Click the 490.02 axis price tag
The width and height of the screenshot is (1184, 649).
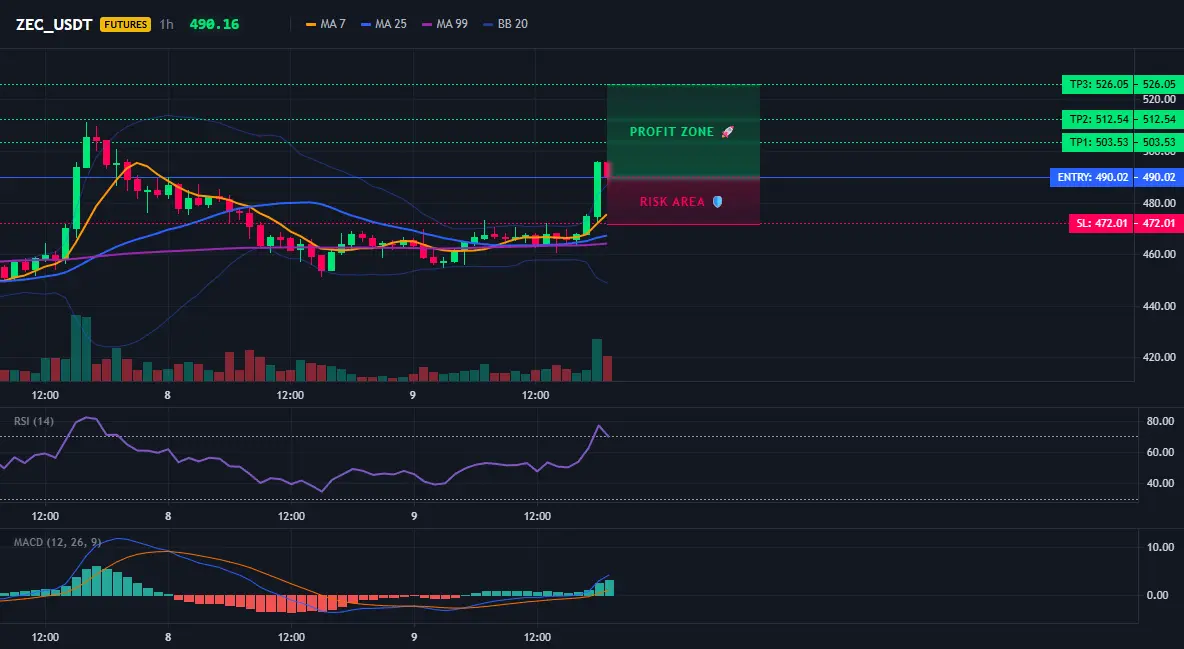click(1159, 178)
